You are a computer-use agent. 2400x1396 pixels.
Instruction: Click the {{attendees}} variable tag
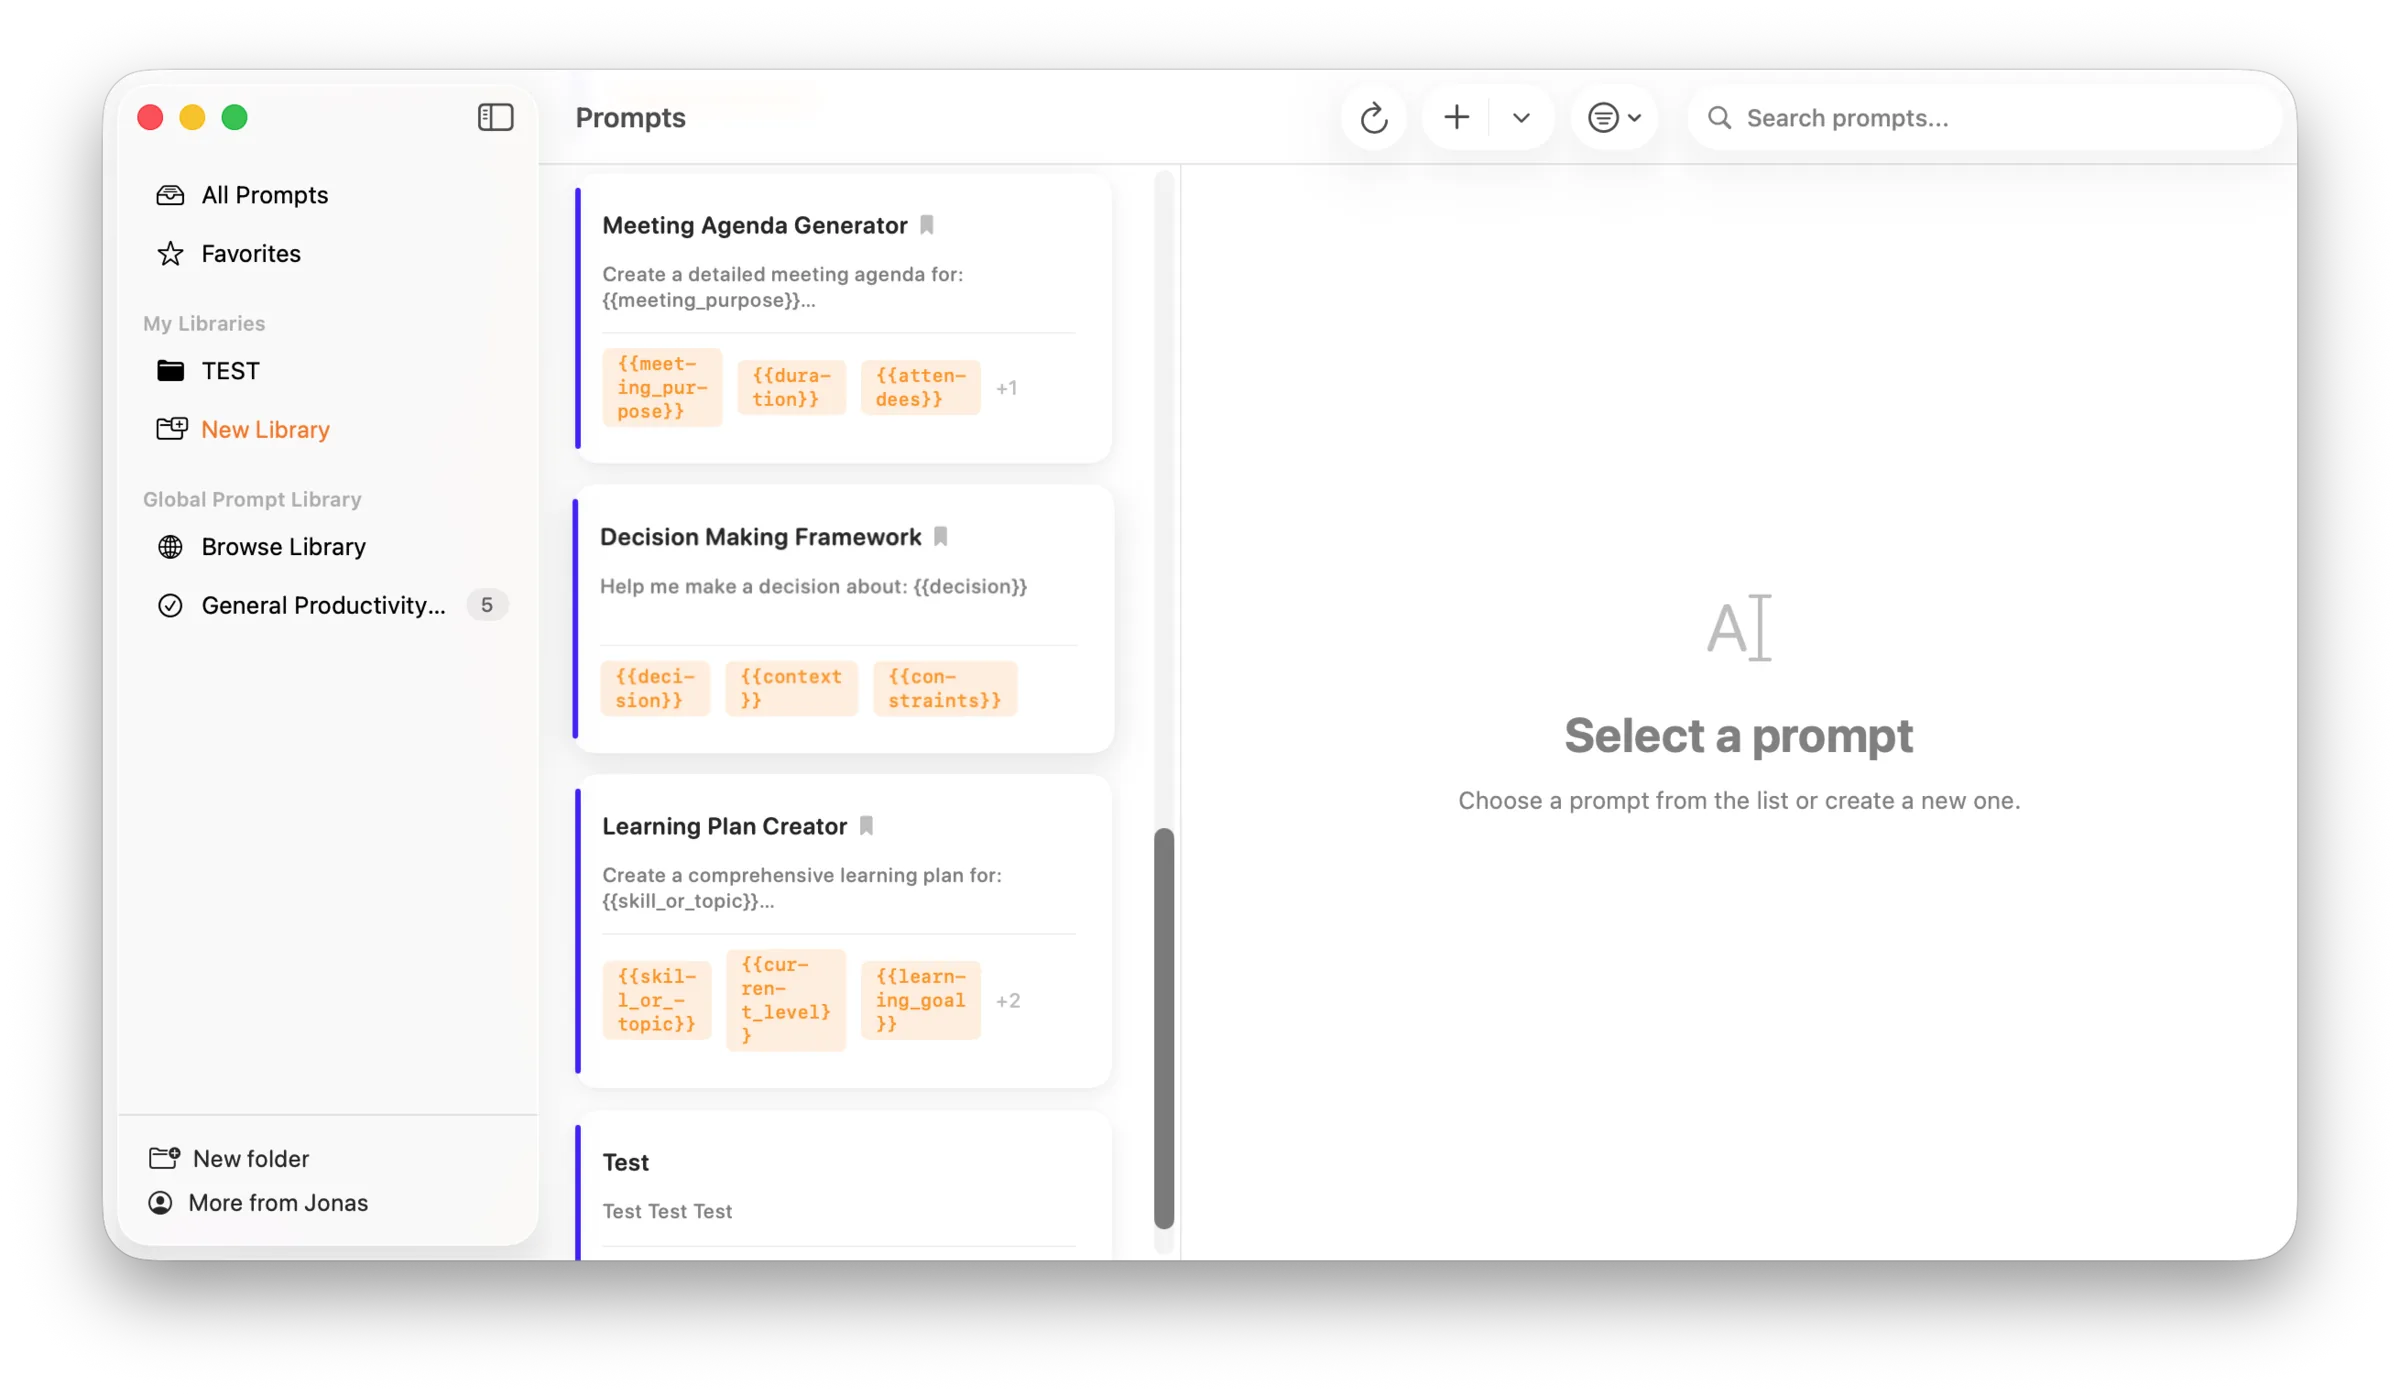920,387
